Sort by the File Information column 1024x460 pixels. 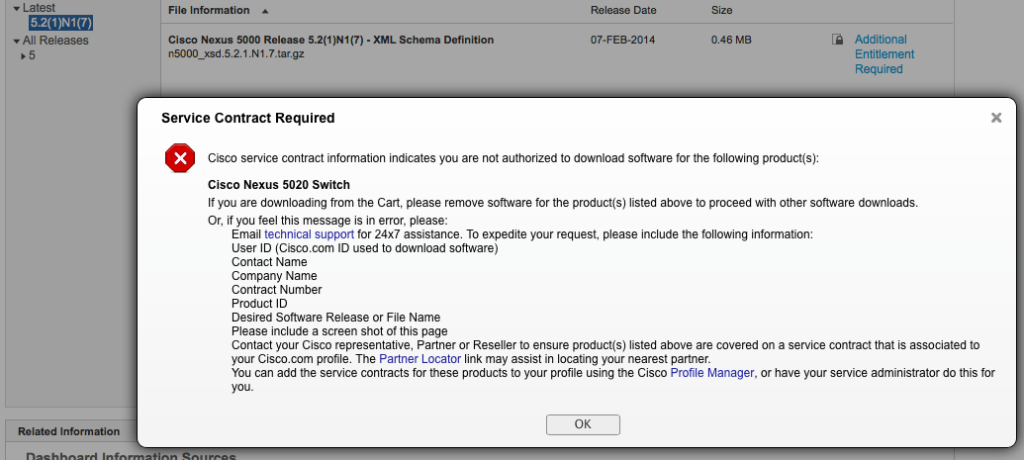(209, 10)
